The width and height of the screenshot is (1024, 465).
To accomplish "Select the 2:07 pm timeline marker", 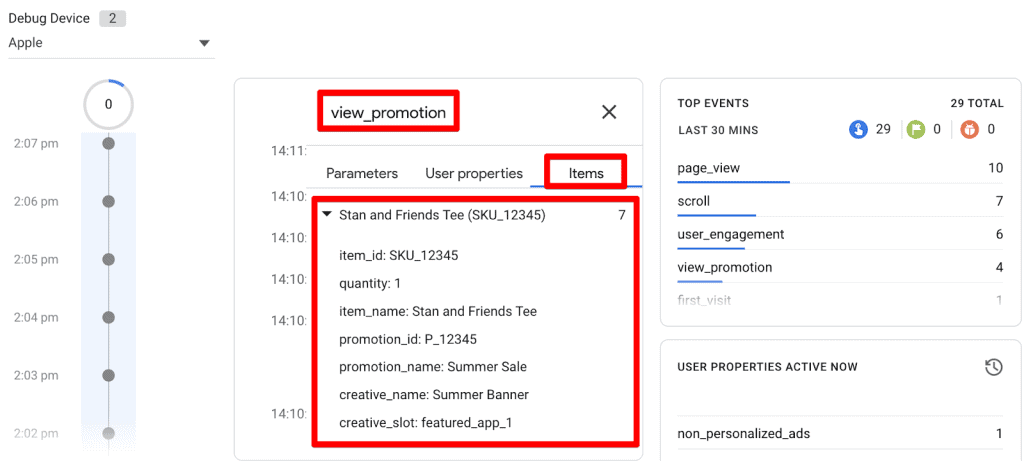I will pyautogui.click(x=109, y=143).
